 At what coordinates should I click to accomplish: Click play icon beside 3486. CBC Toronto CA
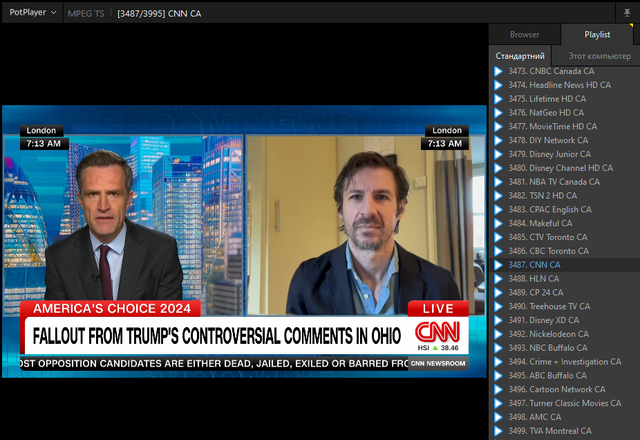(x=498, y=251)
